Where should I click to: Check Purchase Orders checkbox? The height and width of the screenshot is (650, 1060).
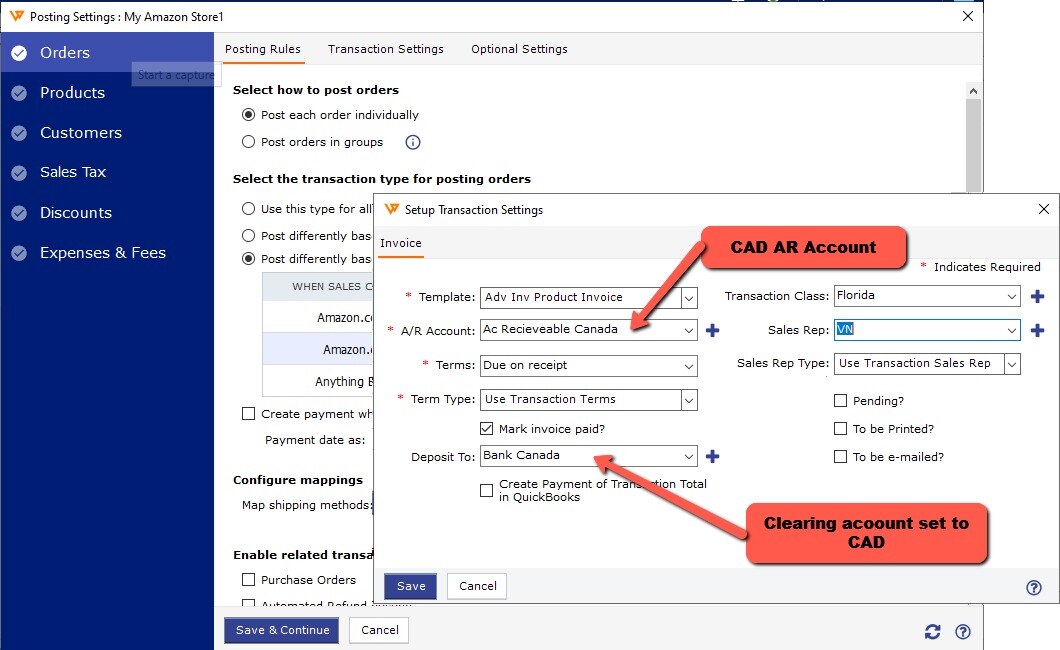click(249, 580)
